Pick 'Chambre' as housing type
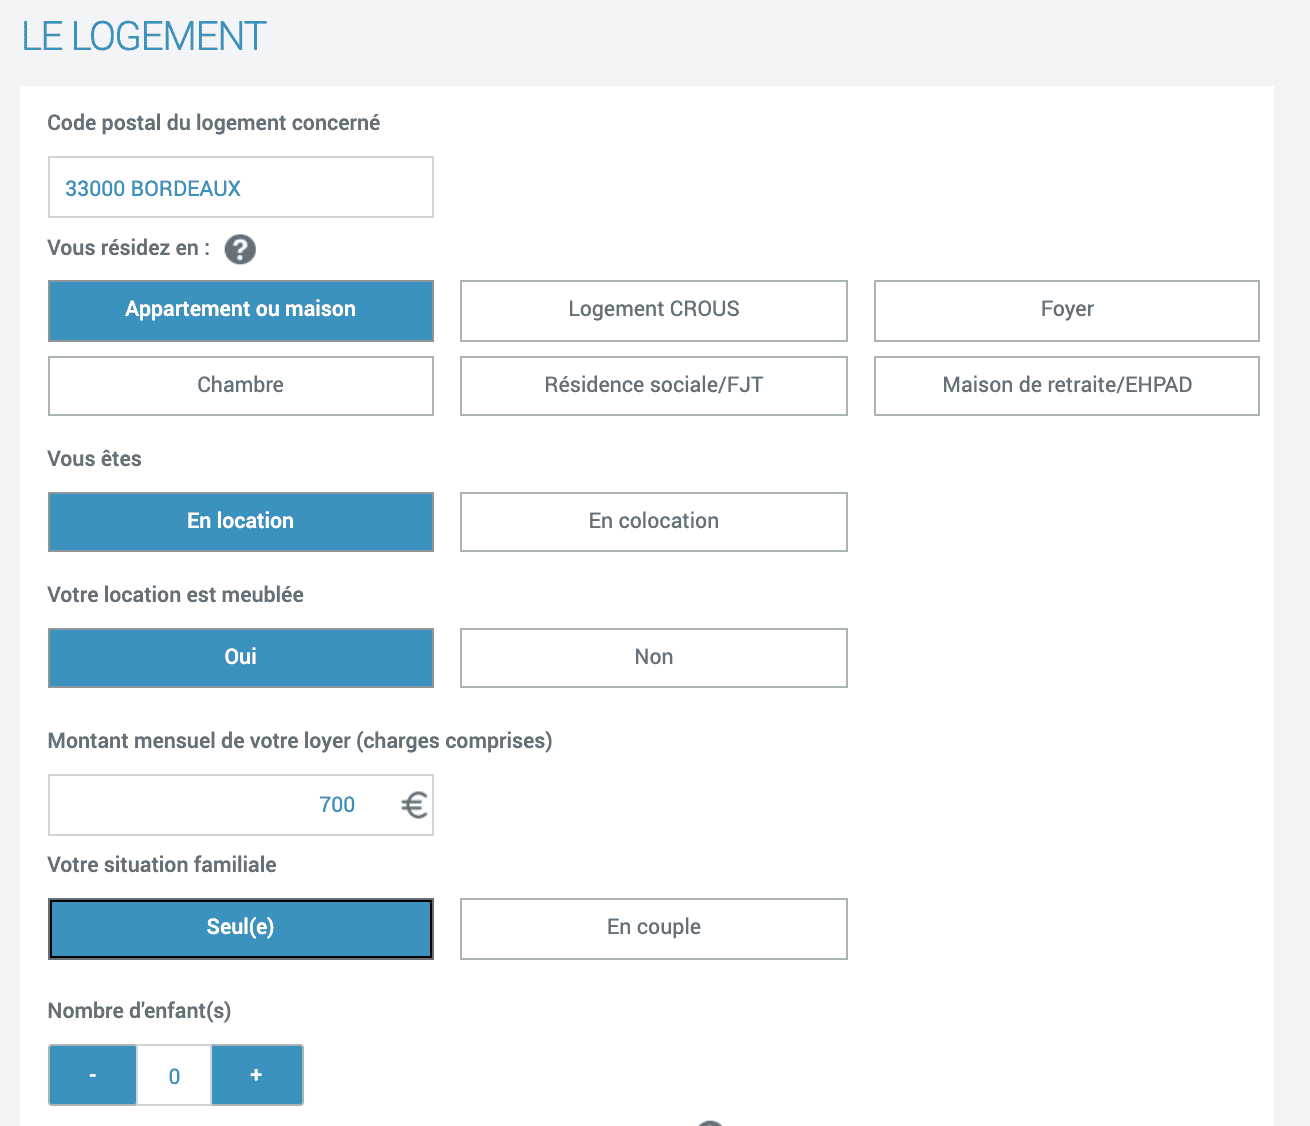This screenshot has width=1310, height=1126. pos(240,386)
